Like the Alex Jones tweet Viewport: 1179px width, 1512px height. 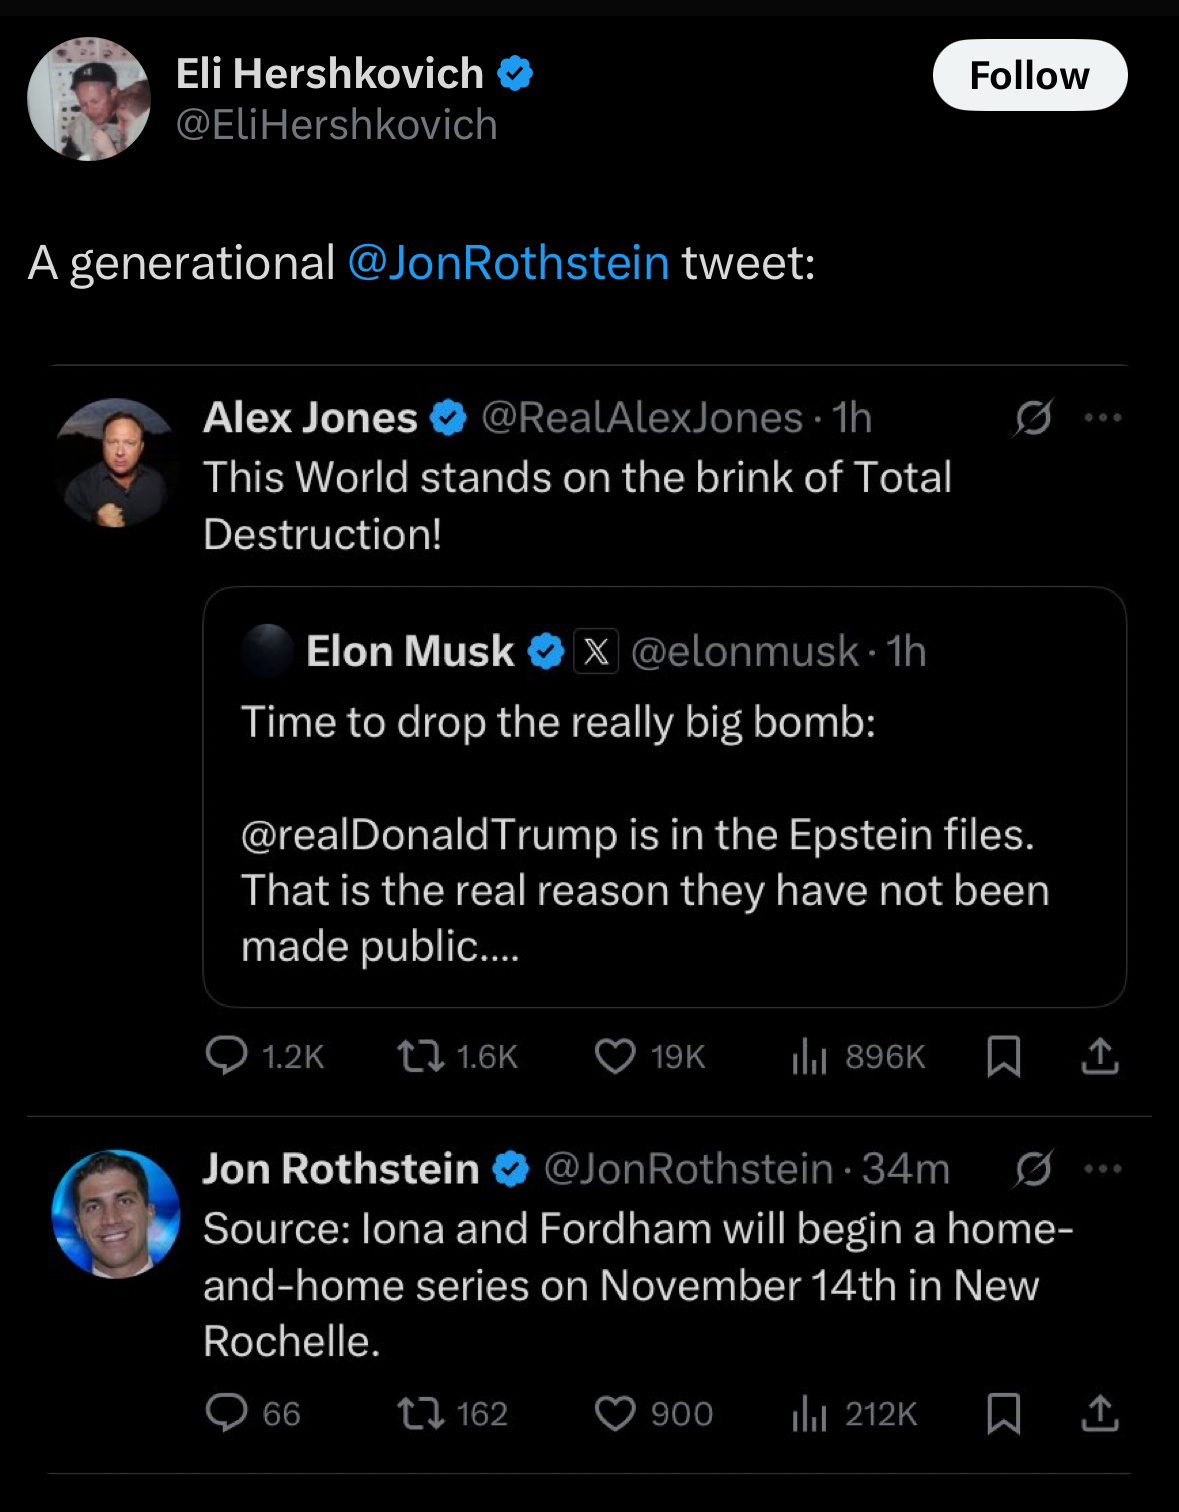point(615,1056)
